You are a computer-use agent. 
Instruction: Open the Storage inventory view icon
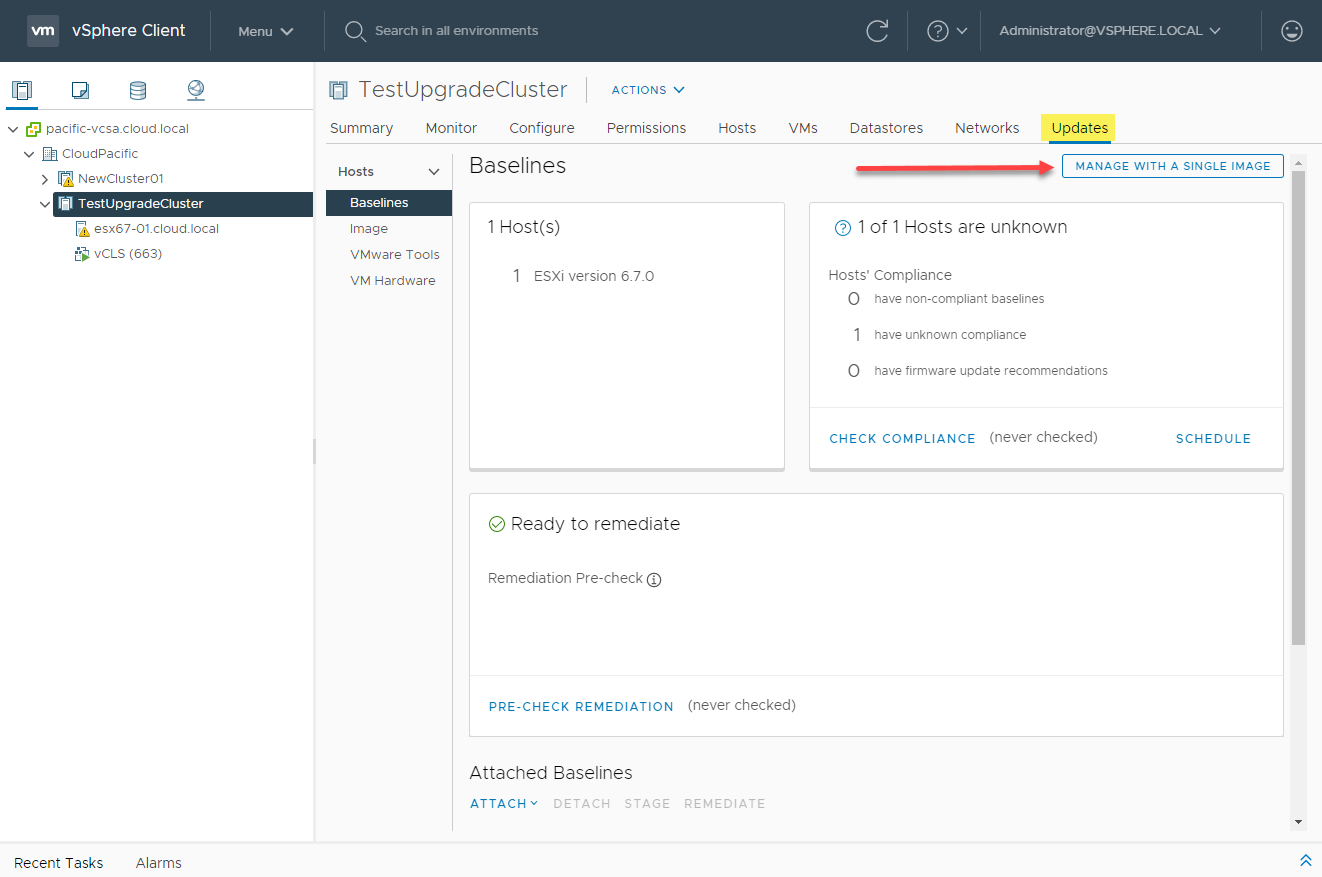click(138, 91)
